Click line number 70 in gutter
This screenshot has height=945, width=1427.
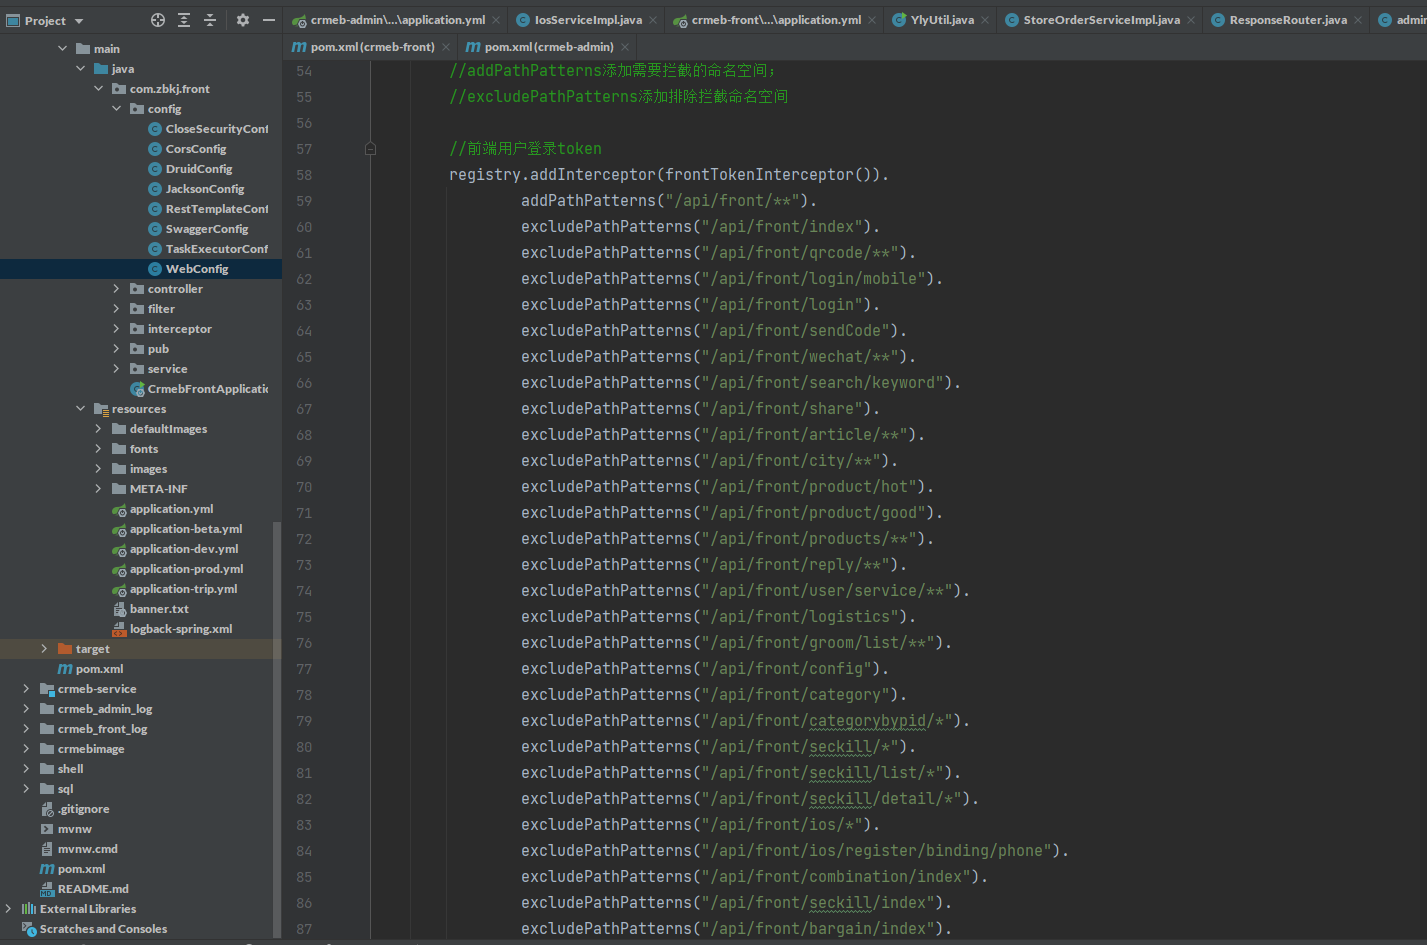tap(304, 487)
